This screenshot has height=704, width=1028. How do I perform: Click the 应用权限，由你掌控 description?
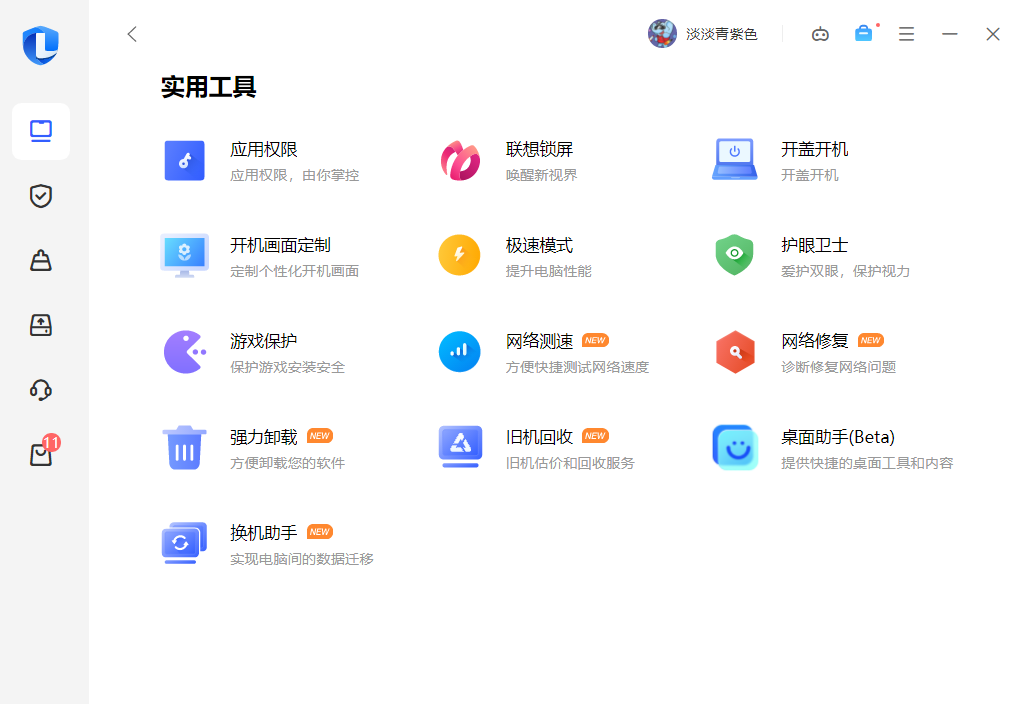click(x=294, y=175)
